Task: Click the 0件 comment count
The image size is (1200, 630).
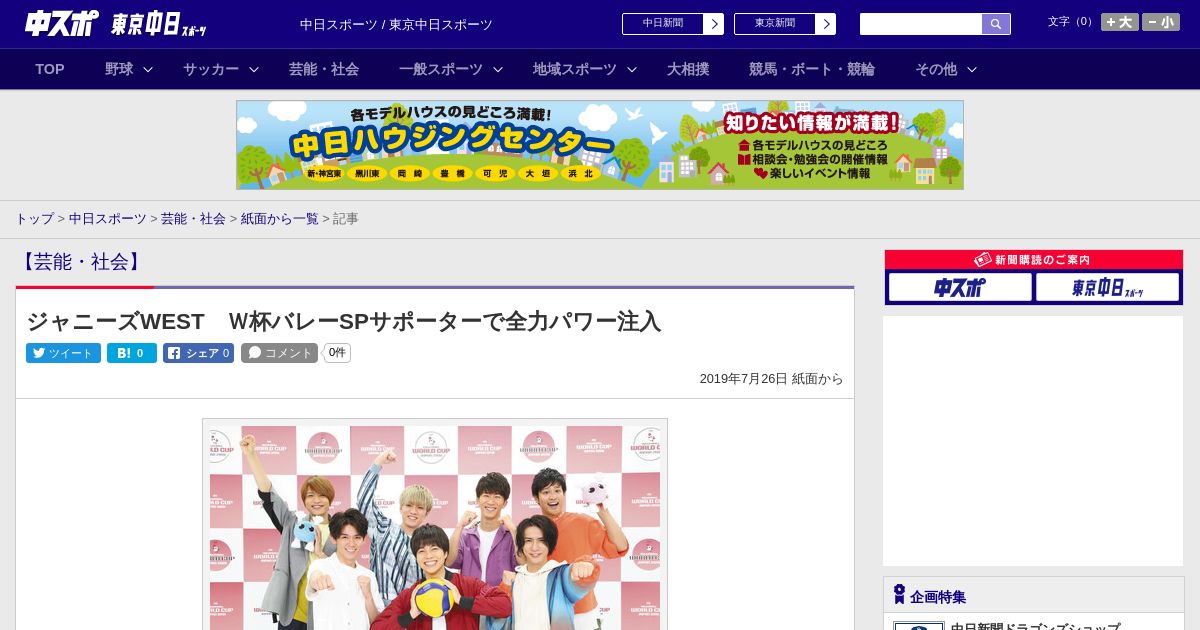Action: [x=337, y=353]
